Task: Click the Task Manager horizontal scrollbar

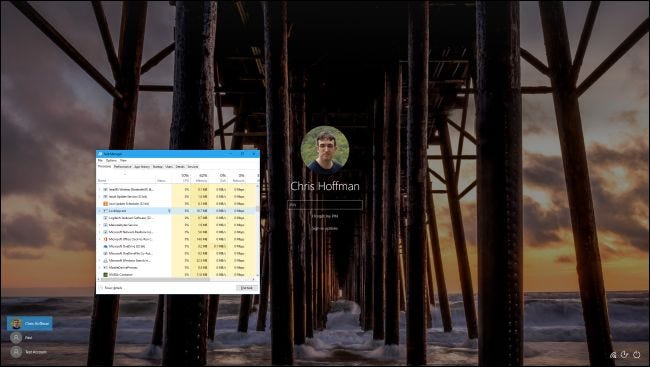Action: [176, 280]
